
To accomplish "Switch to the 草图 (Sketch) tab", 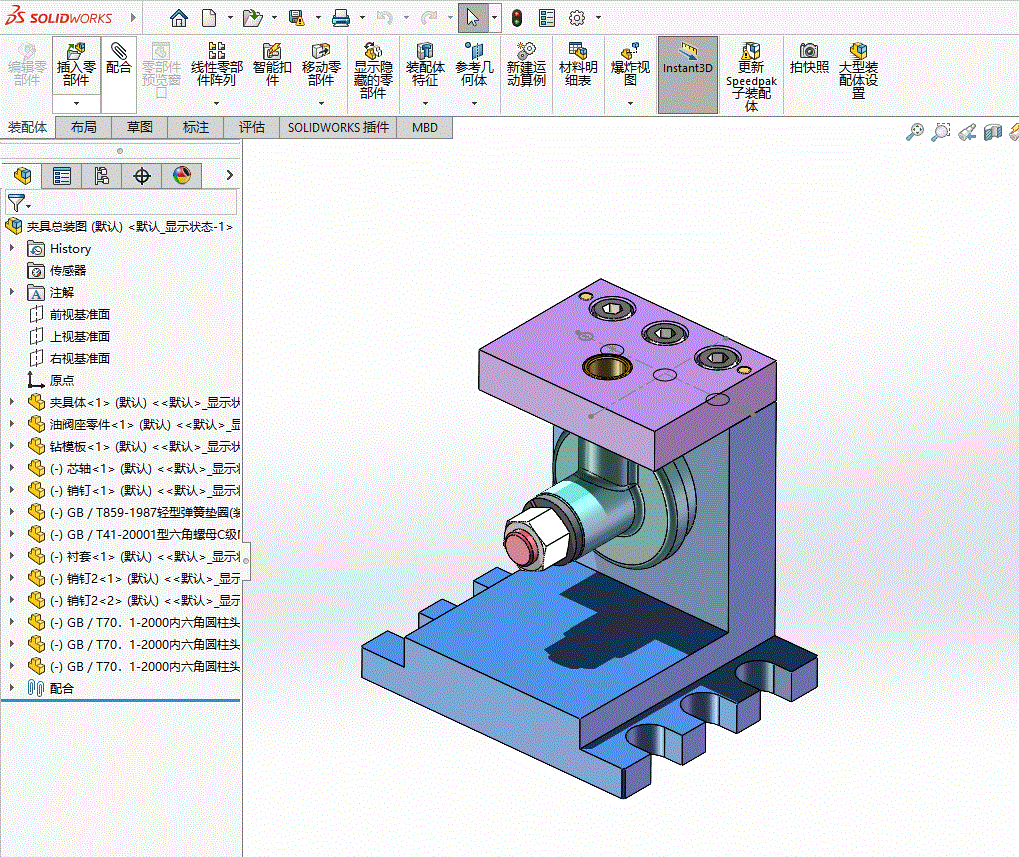I will tap(140, 127).
